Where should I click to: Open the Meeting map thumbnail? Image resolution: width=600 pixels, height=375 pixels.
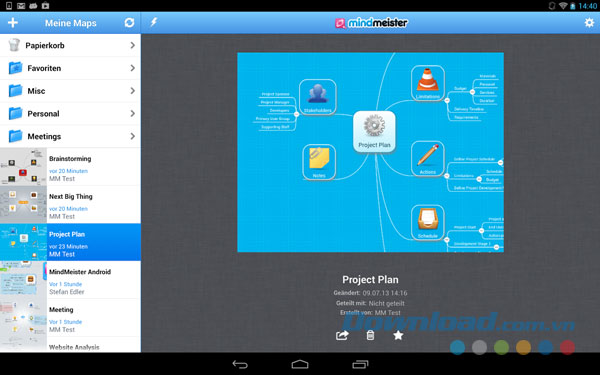(x=23, y=318)
